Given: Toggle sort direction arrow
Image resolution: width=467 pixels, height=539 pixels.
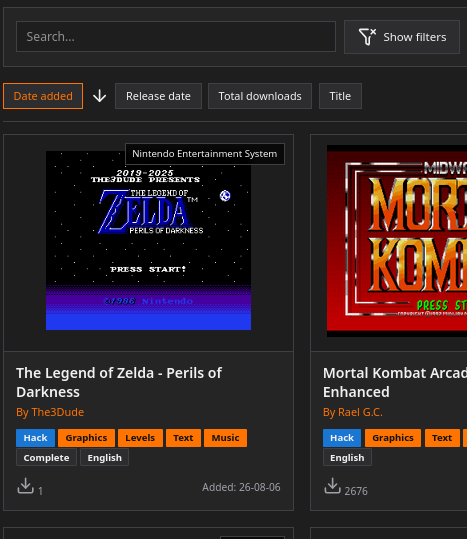Looking at the screenshot, I should (x=99, y=96).
